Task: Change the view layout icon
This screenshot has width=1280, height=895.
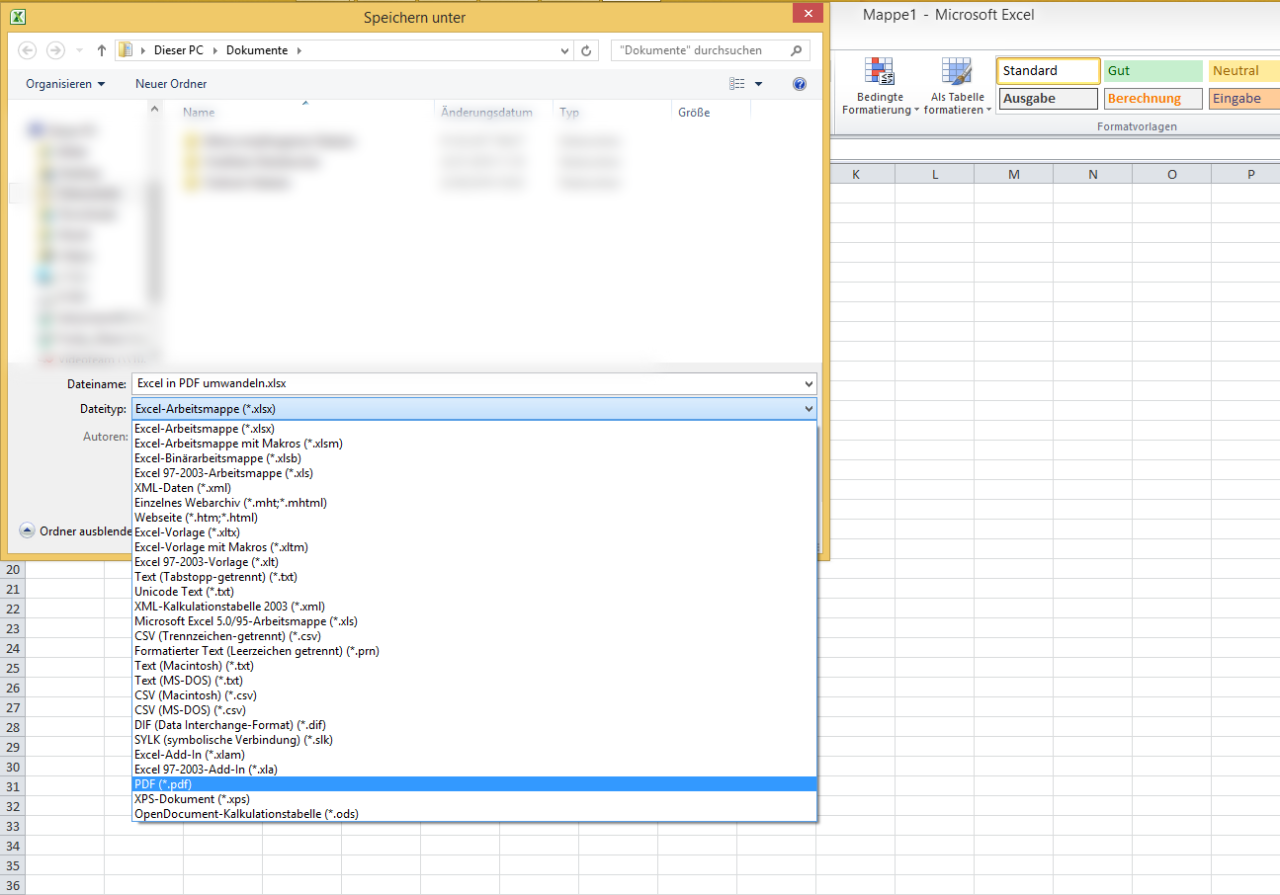Action: pos(737,84)
